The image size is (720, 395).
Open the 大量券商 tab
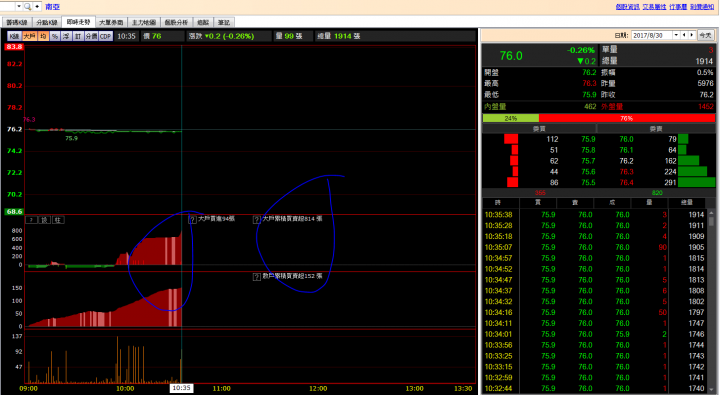click(111, 22)
